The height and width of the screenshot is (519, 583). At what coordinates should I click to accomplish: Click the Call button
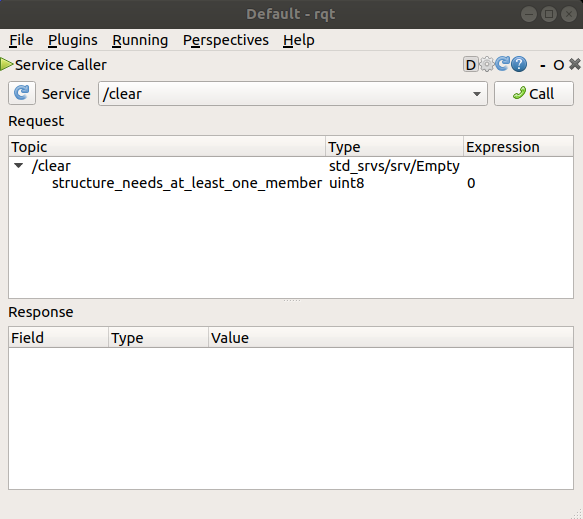click(x=534, y=94)
